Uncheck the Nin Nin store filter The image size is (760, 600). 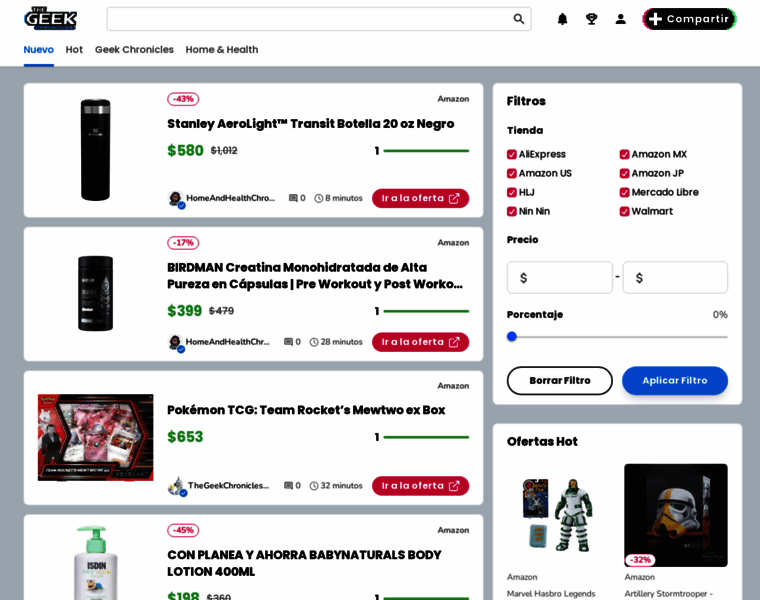click(512, 211)
